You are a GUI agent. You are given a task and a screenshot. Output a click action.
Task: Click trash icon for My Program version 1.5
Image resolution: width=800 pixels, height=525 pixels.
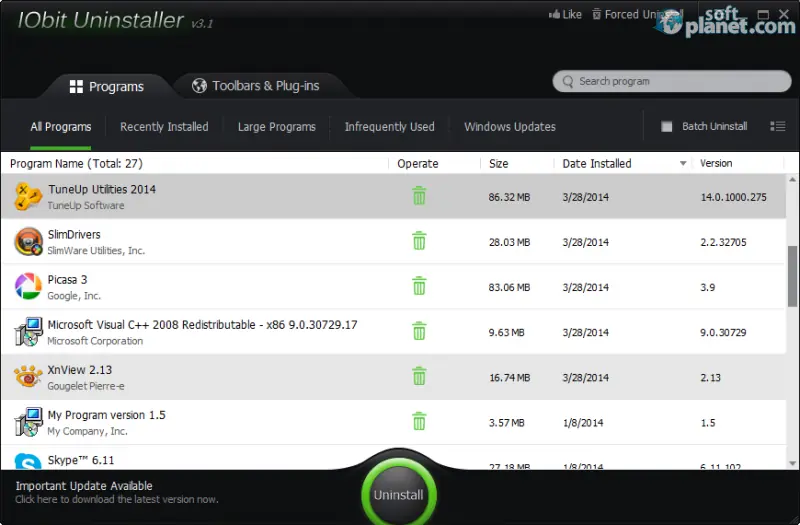coord(419,421)
